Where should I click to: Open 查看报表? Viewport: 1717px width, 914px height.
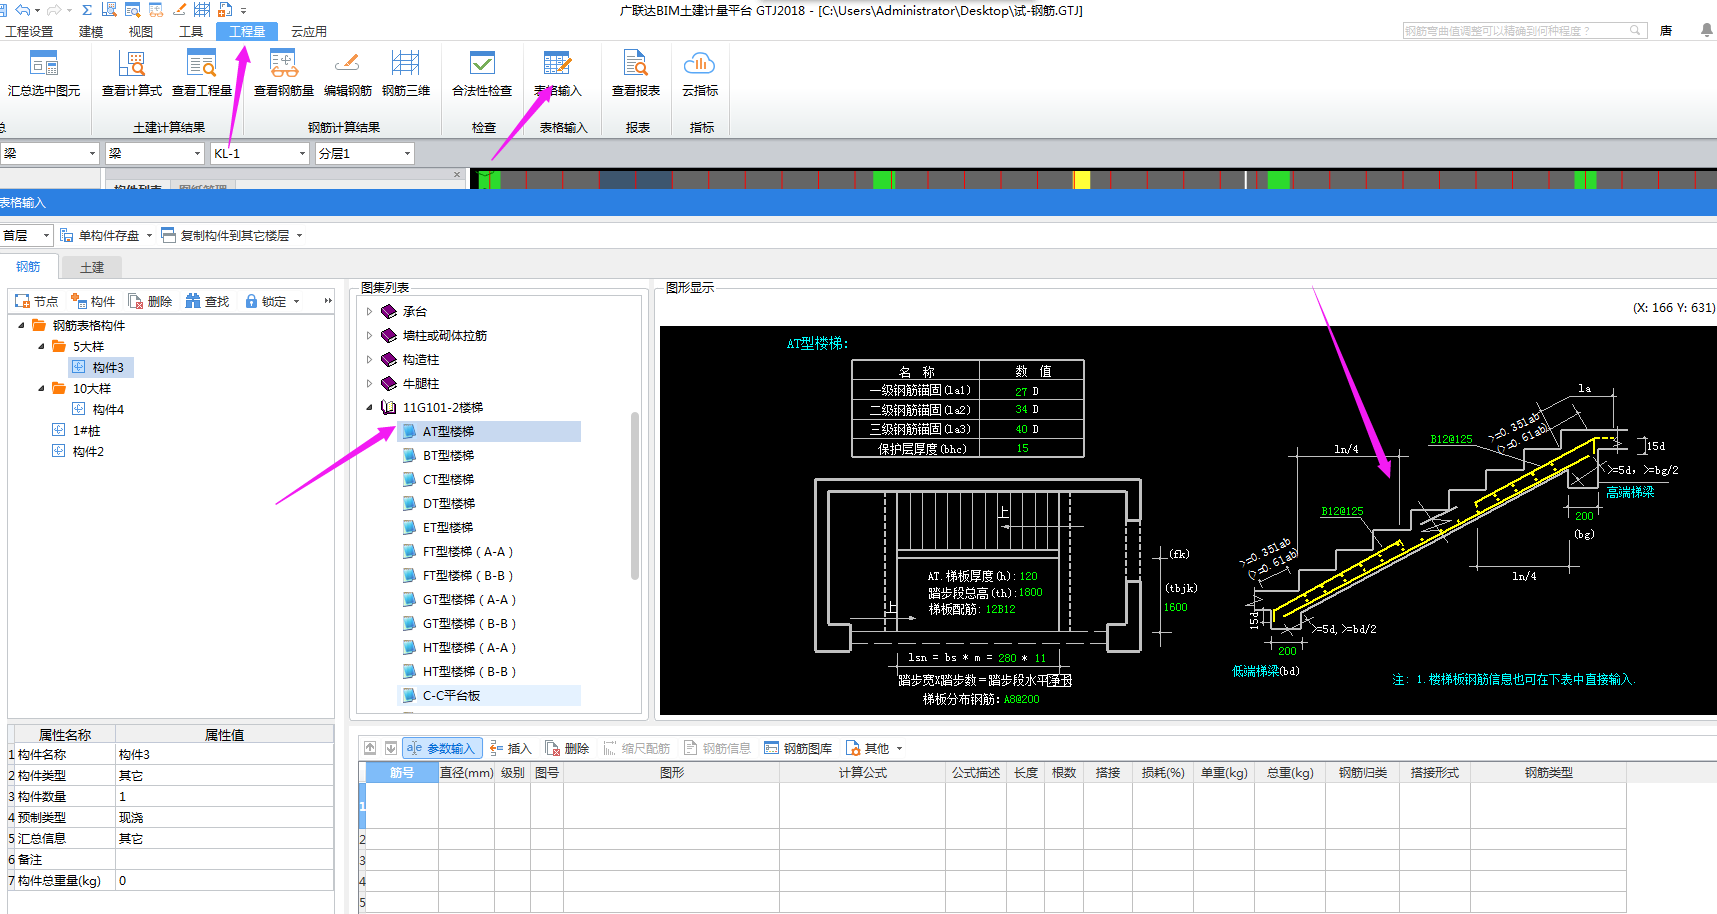coord(636,74)
